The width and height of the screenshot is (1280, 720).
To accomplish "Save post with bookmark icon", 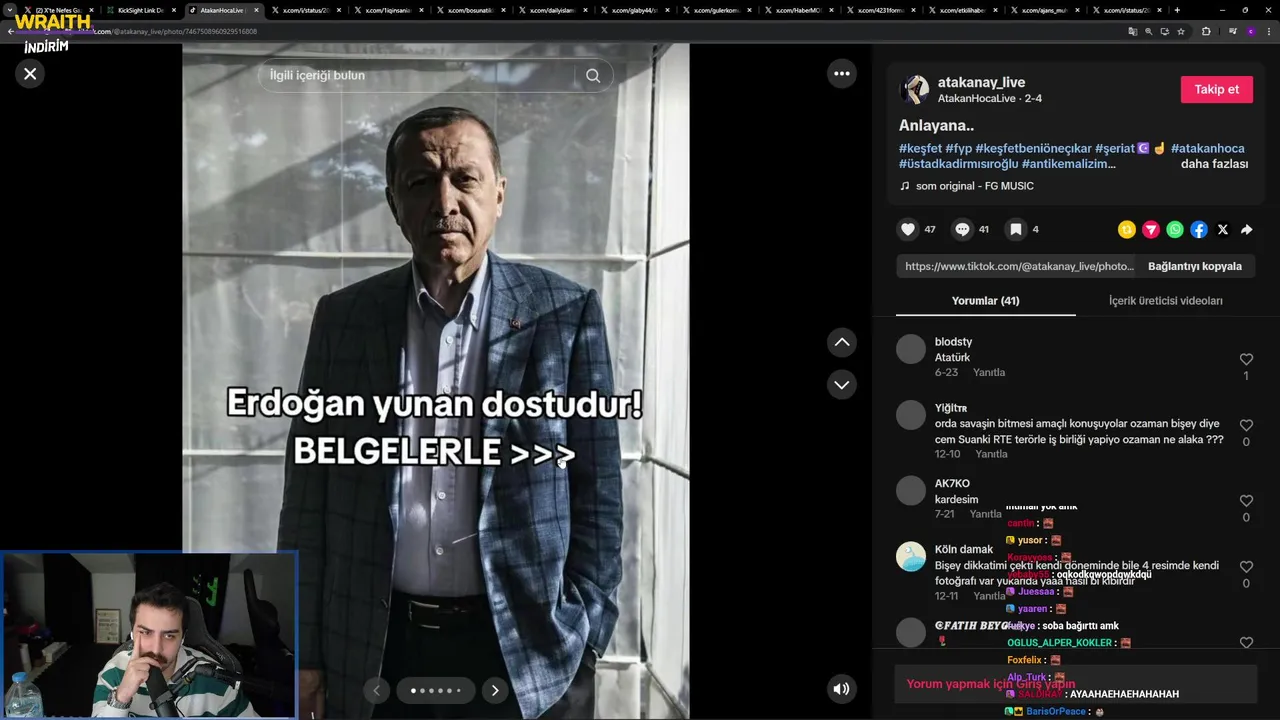I will click(x=1015, y=229).
